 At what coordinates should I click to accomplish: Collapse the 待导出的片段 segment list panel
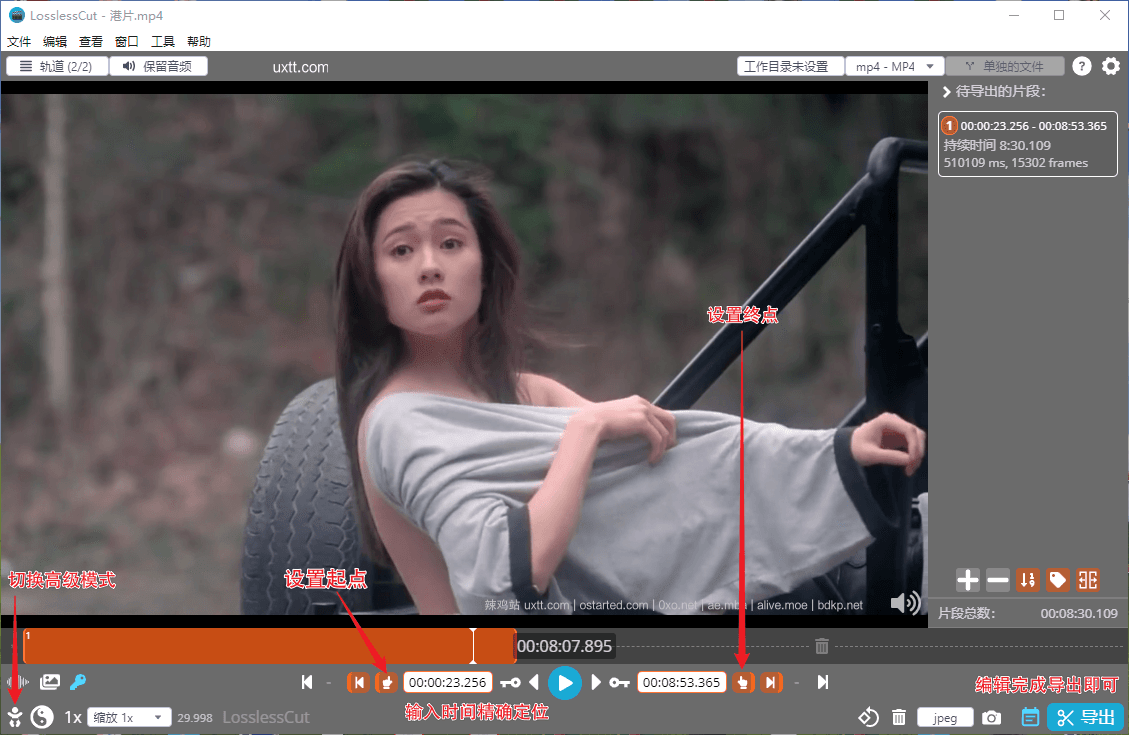pos(946,92)
